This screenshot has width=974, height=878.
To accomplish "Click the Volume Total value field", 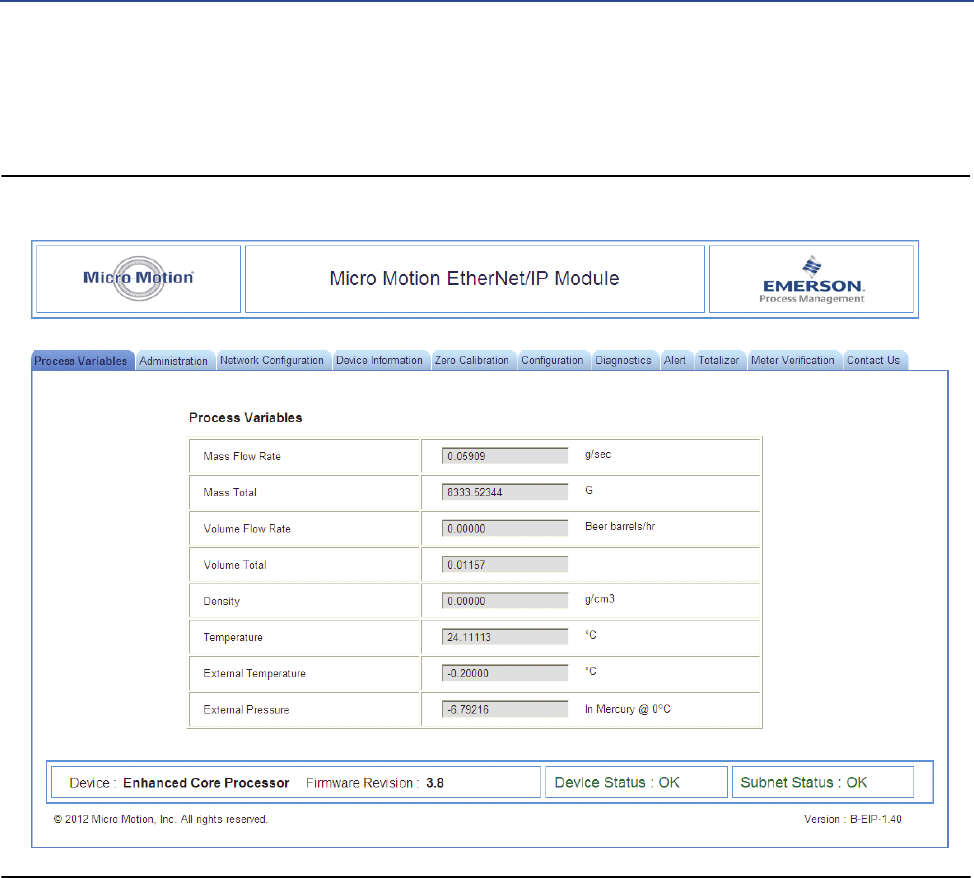I will 505,564.
